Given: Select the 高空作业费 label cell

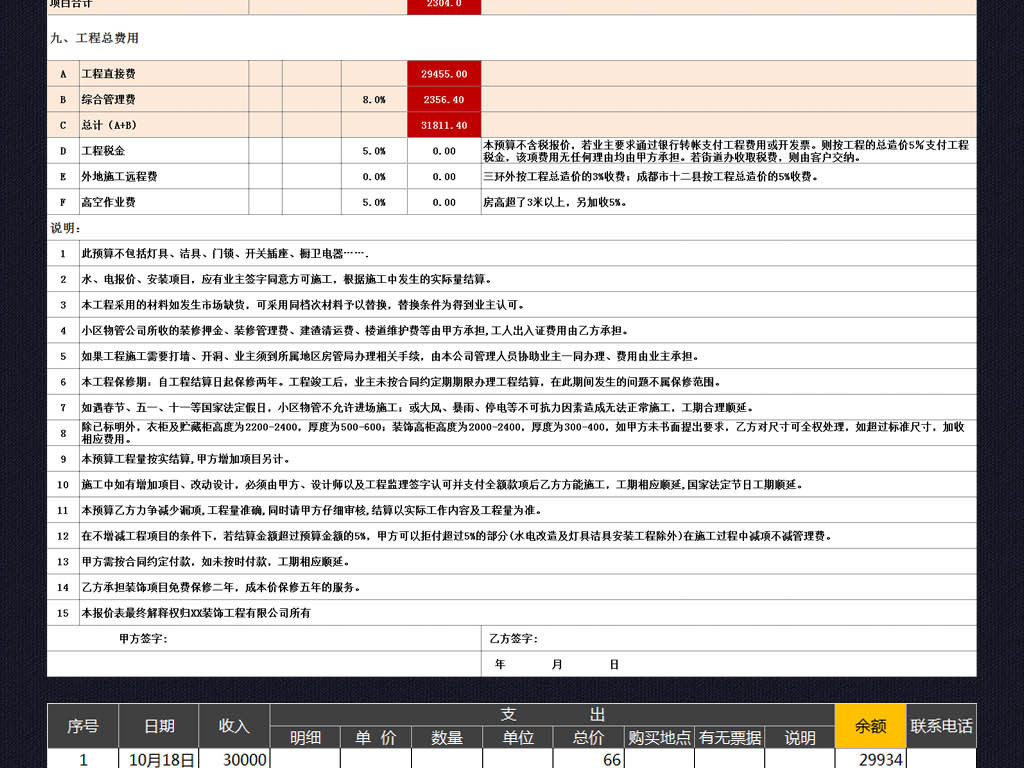Looking at the screenshot, I should point(163,202).
